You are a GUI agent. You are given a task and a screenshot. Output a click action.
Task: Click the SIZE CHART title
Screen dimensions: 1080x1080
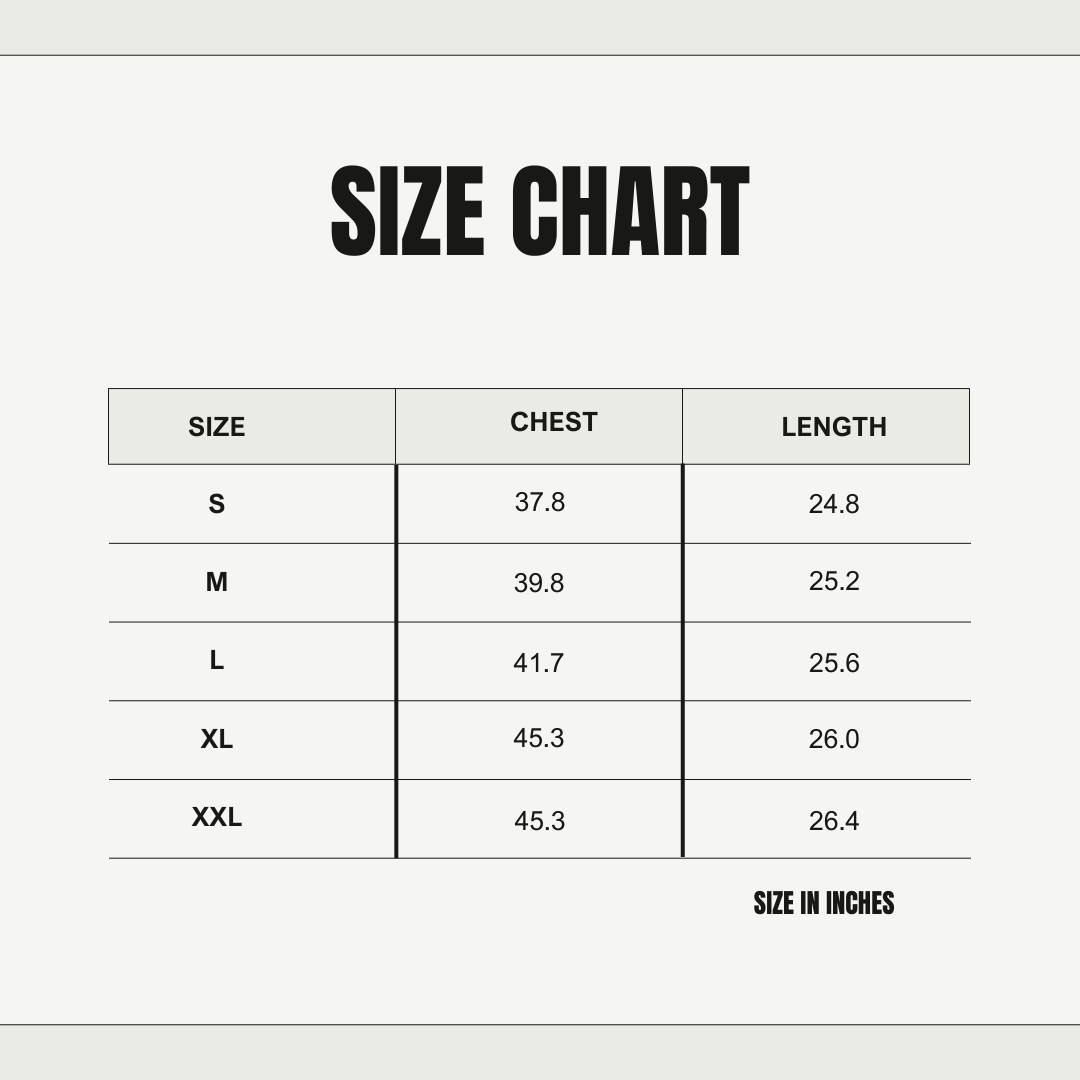click(540, 212)
